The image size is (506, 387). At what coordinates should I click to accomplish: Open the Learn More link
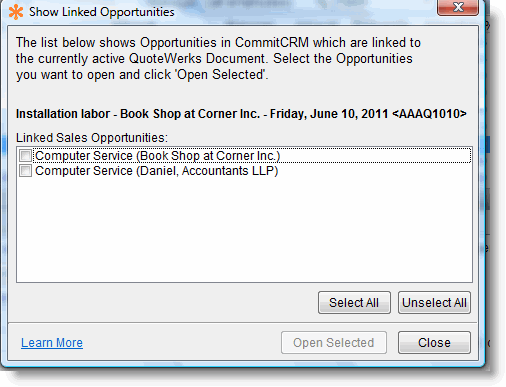[52, 343]
